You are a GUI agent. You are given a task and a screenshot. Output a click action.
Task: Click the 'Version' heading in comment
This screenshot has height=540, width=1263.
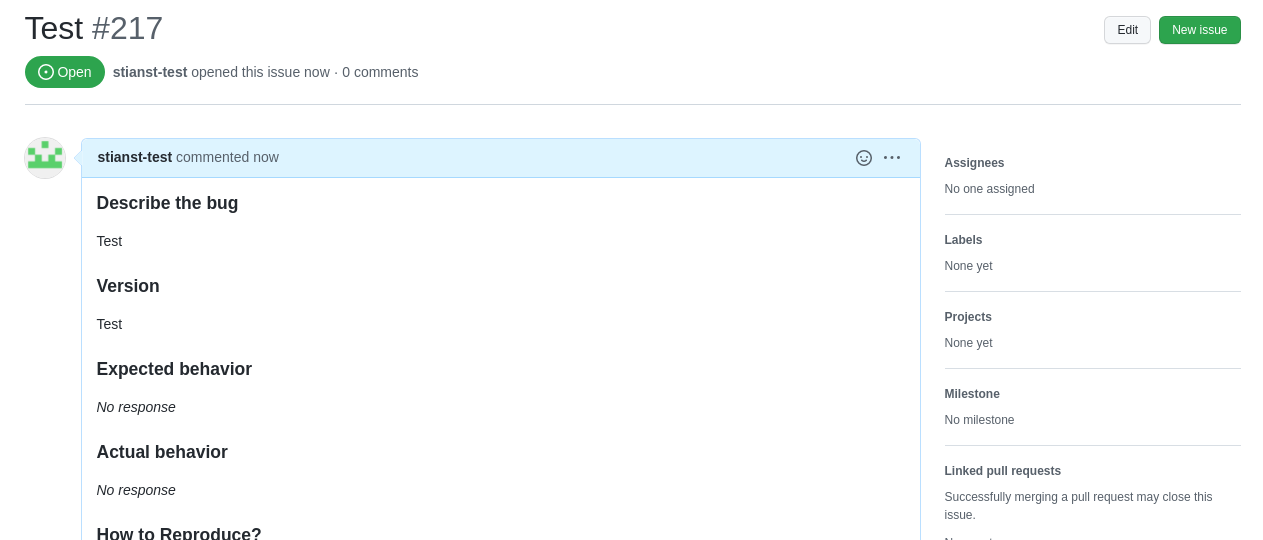pos(128,286)
